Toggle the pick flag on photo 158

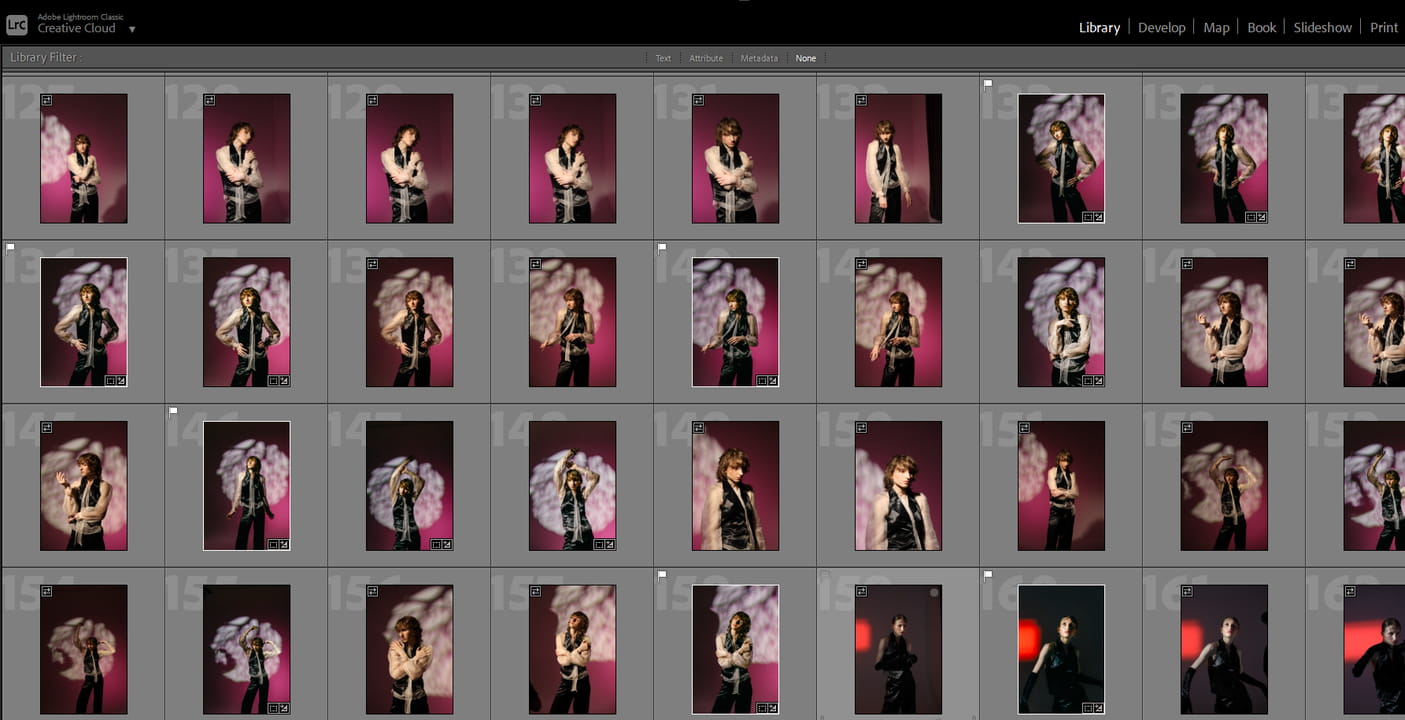[662, 575]
